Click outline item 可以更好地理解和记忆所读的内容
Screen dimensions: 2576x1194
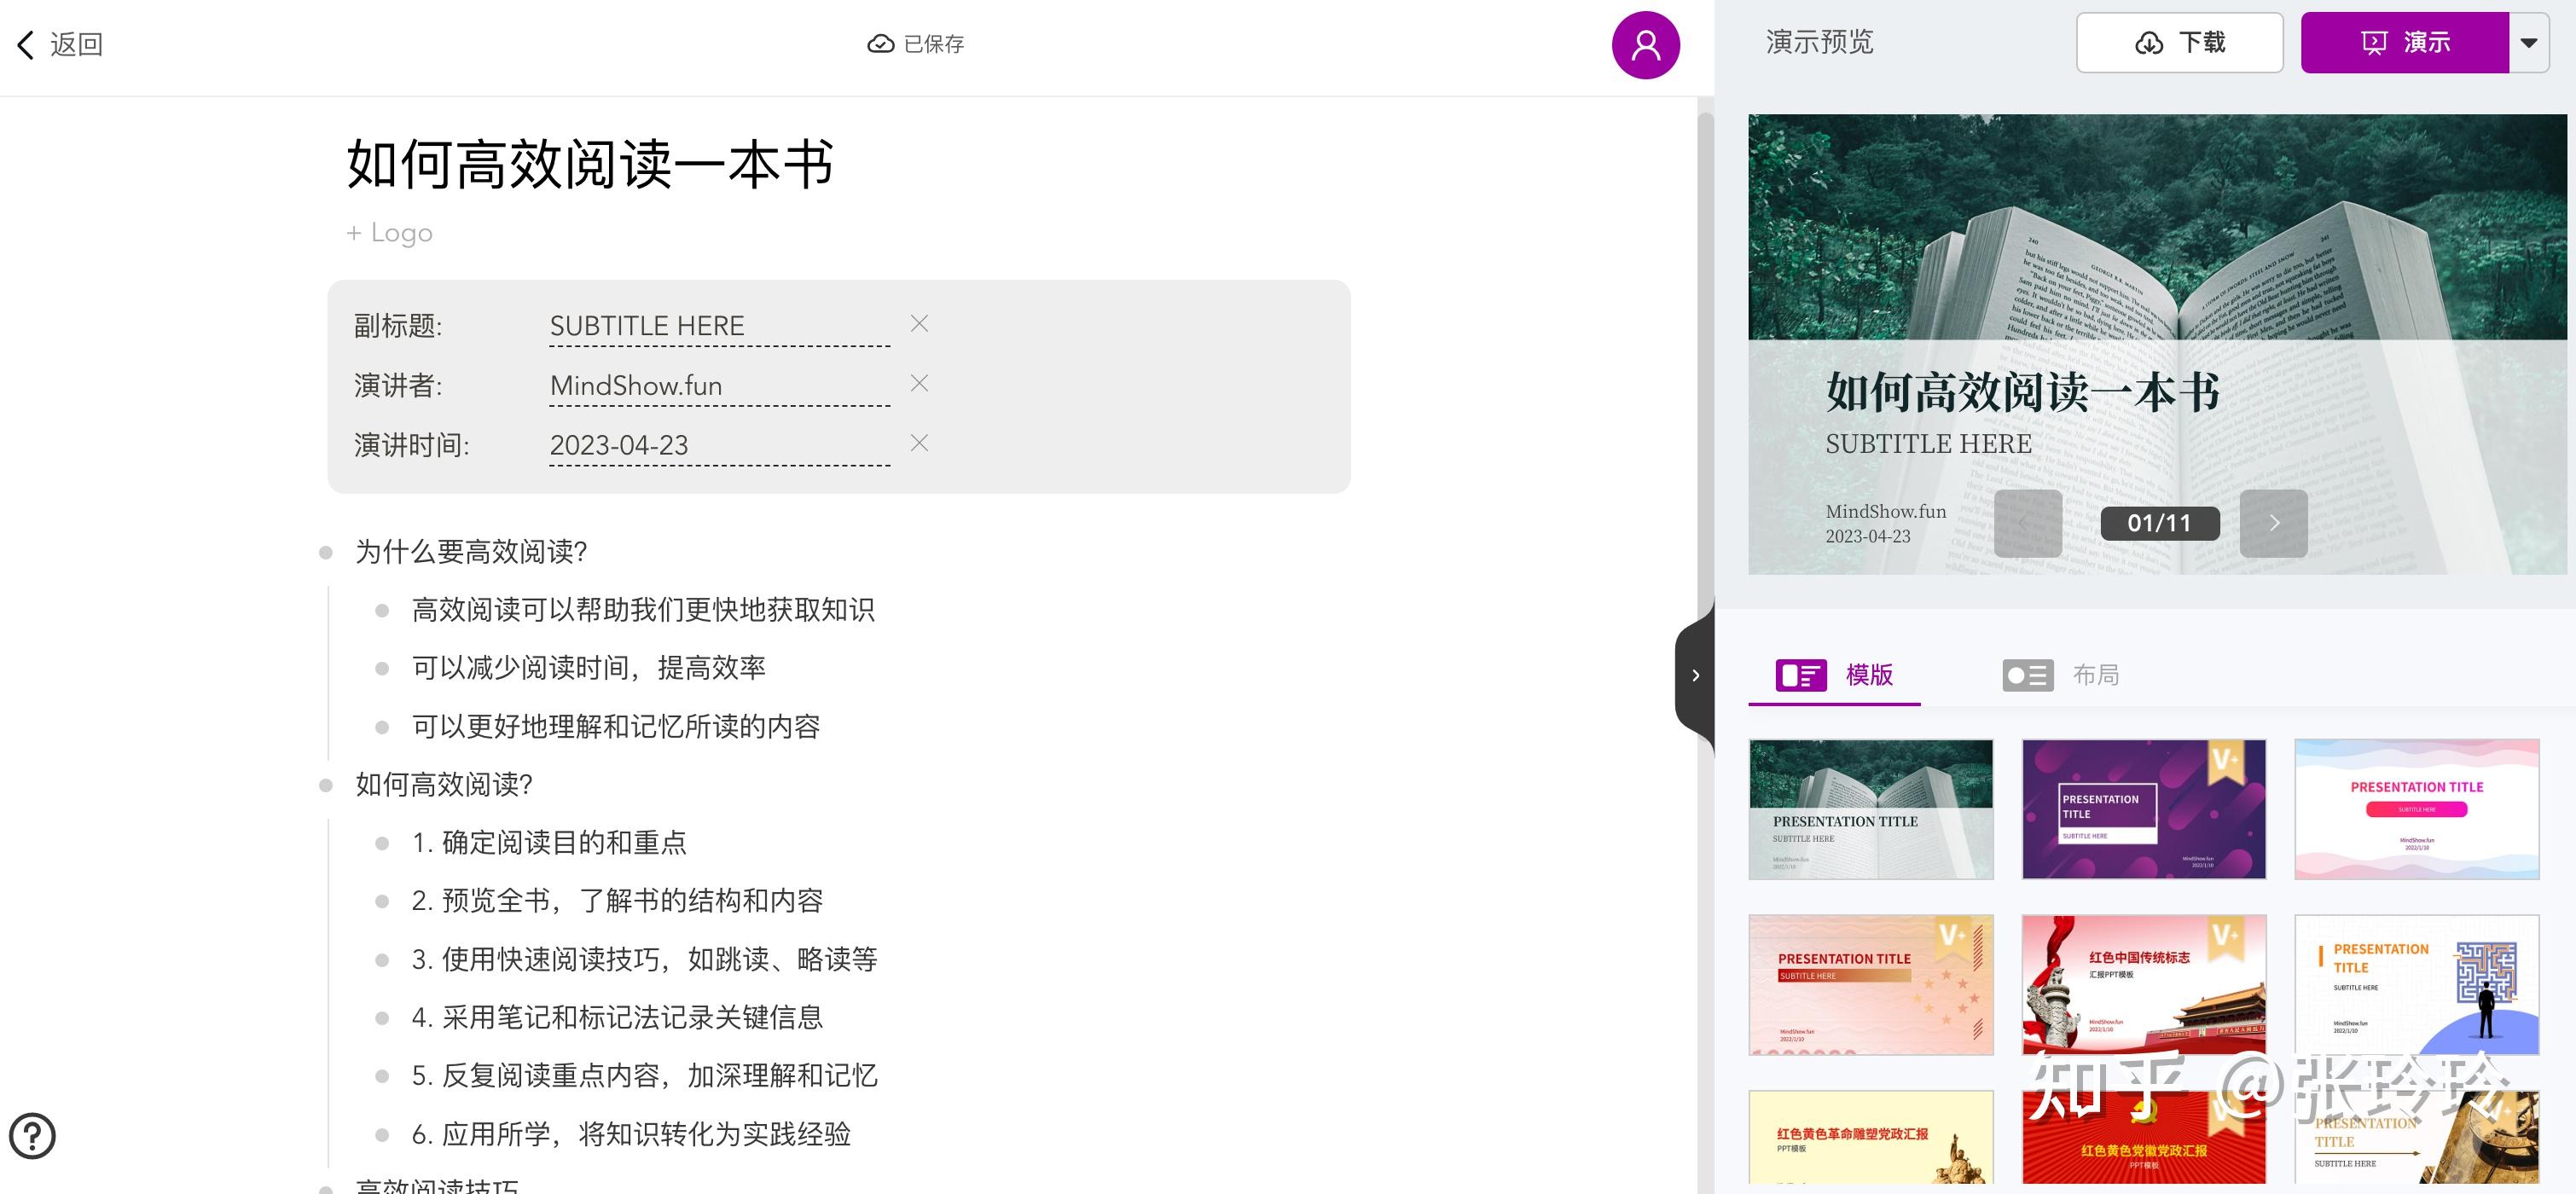(616, 726)
